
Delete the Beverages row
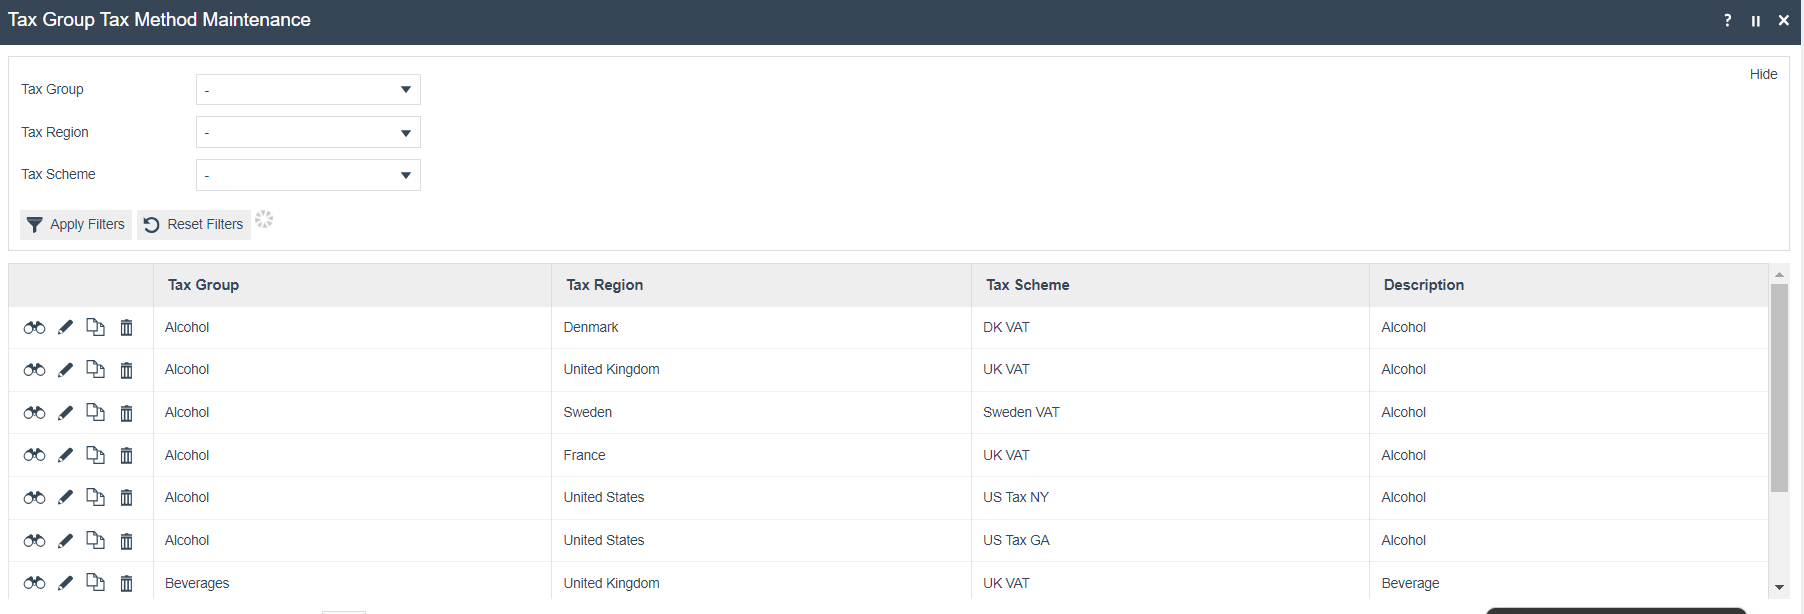click(126, 583)
